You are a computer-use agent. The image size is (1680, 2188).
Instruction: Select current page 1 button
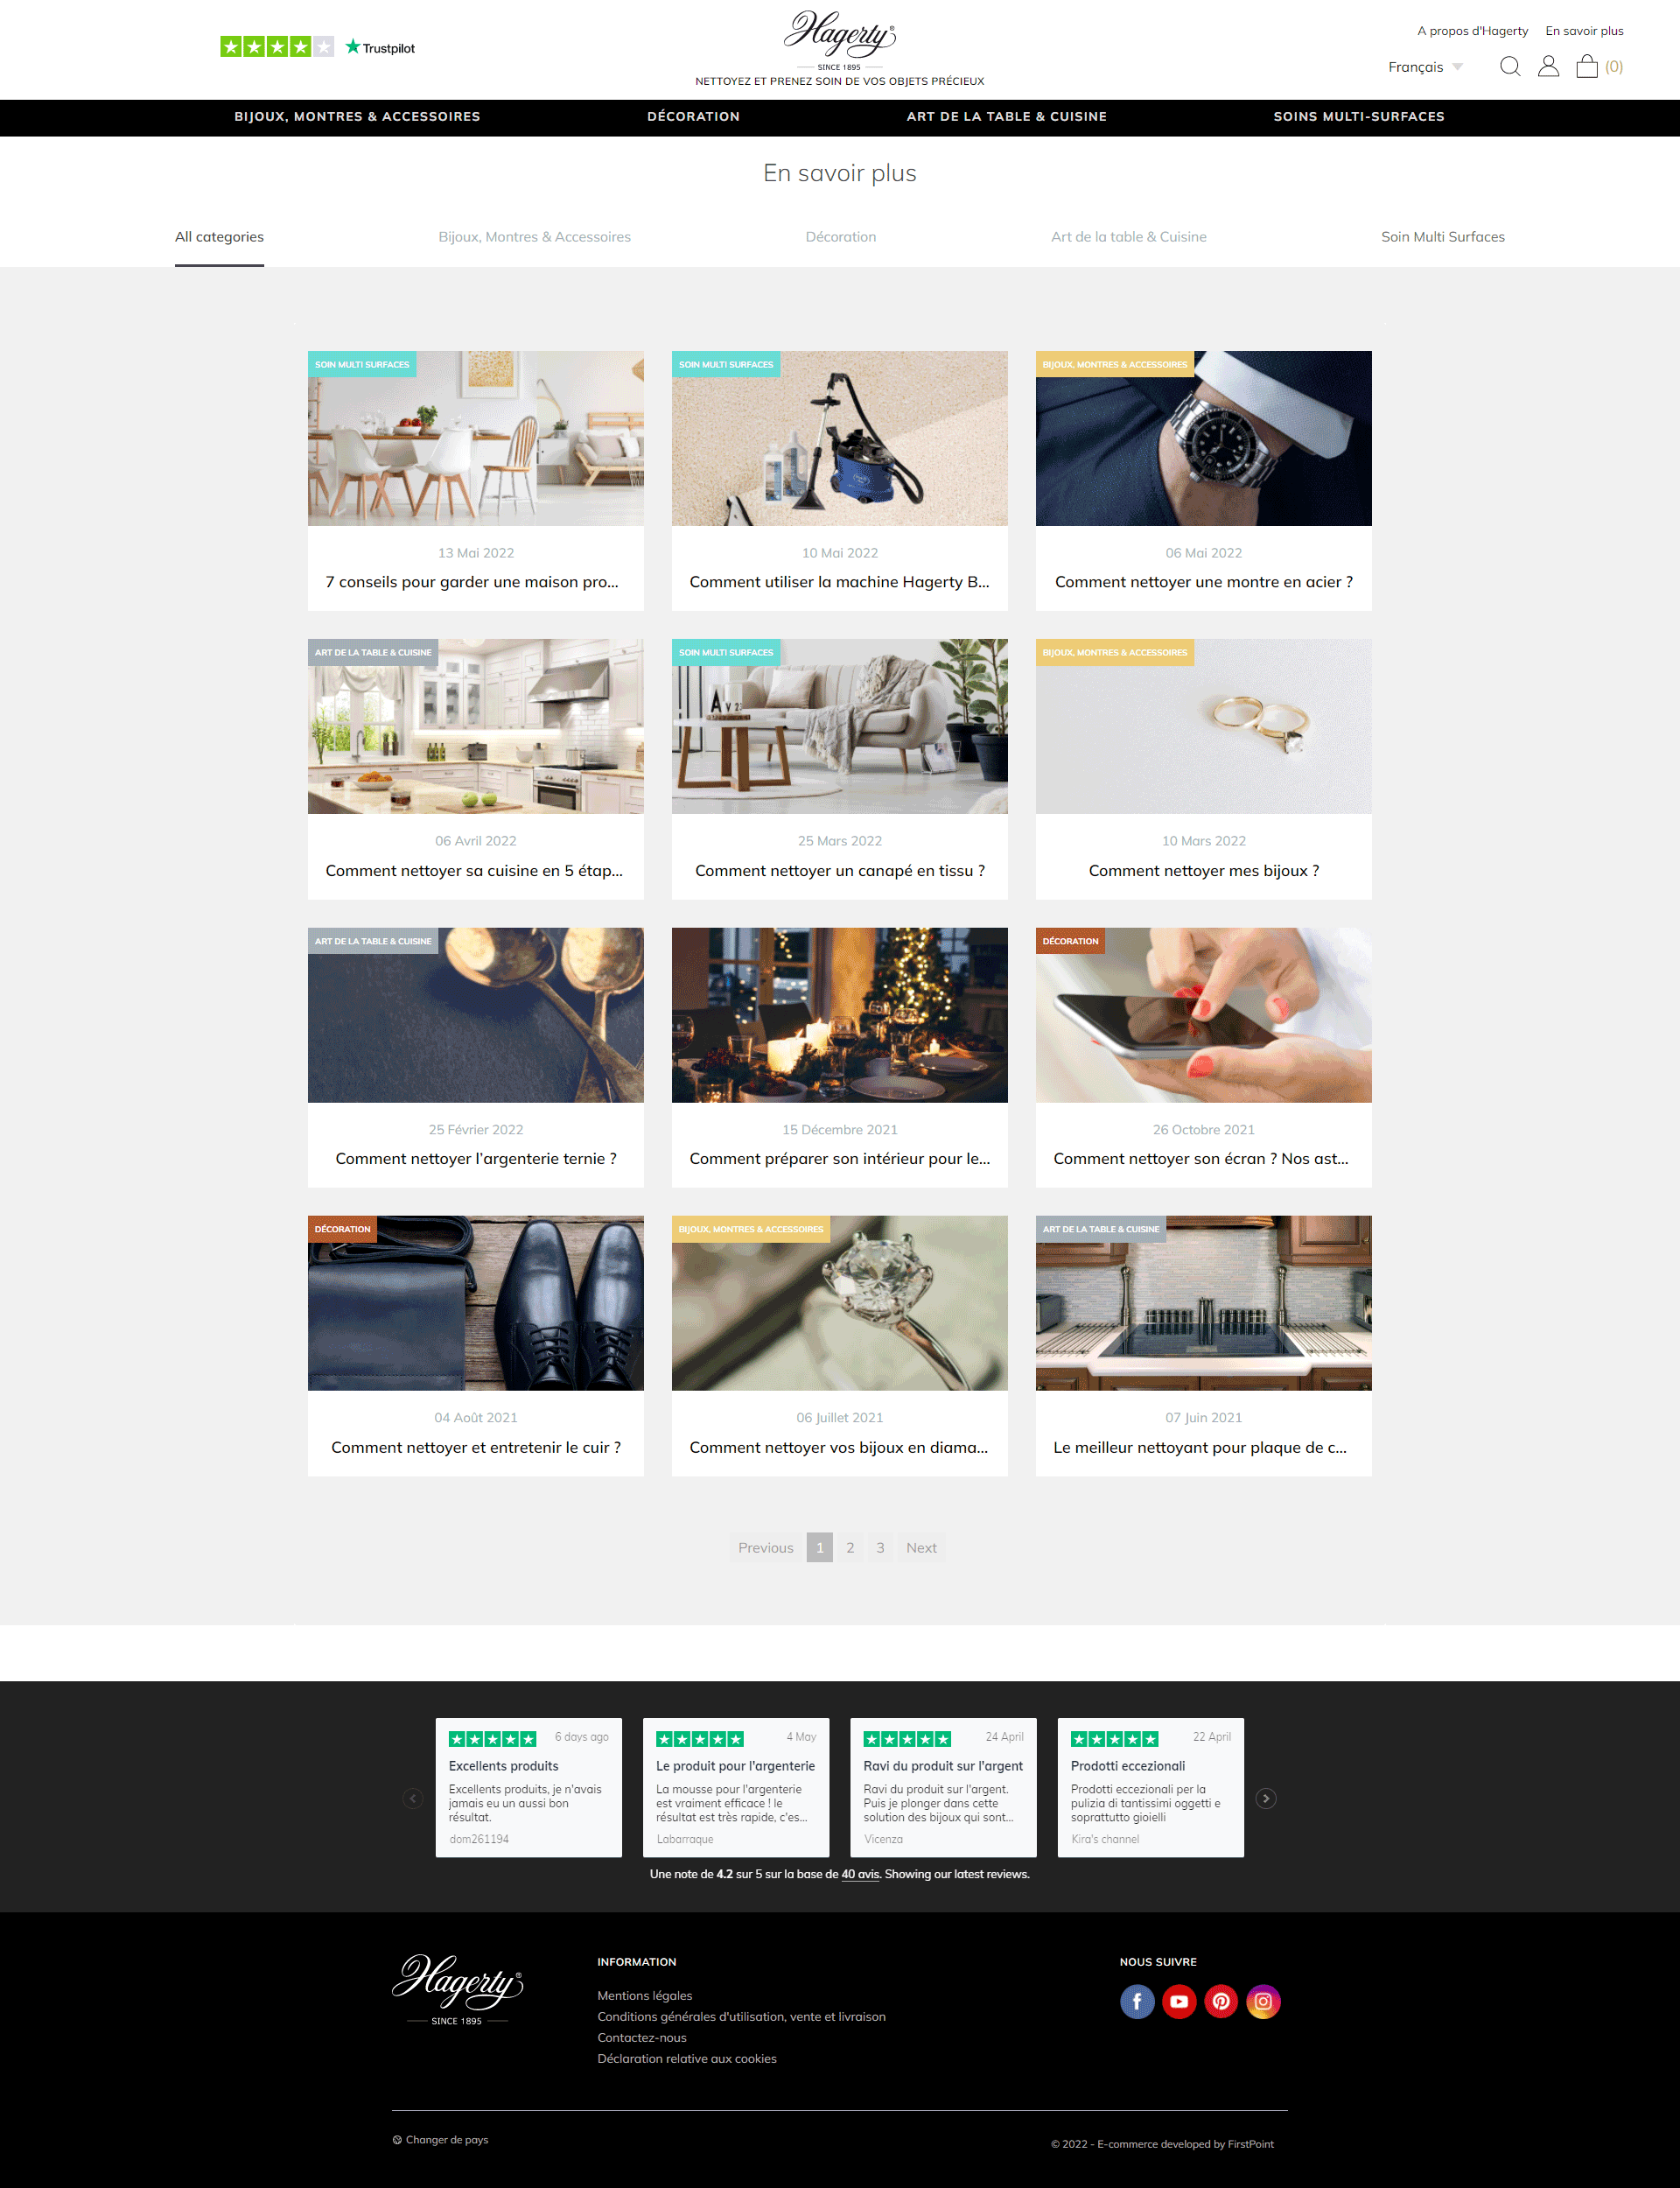pos(819,1547)
